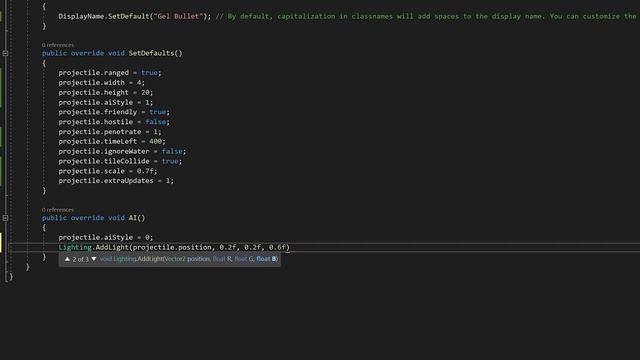Click the projectile.height = 20 line

coord(106,93)
